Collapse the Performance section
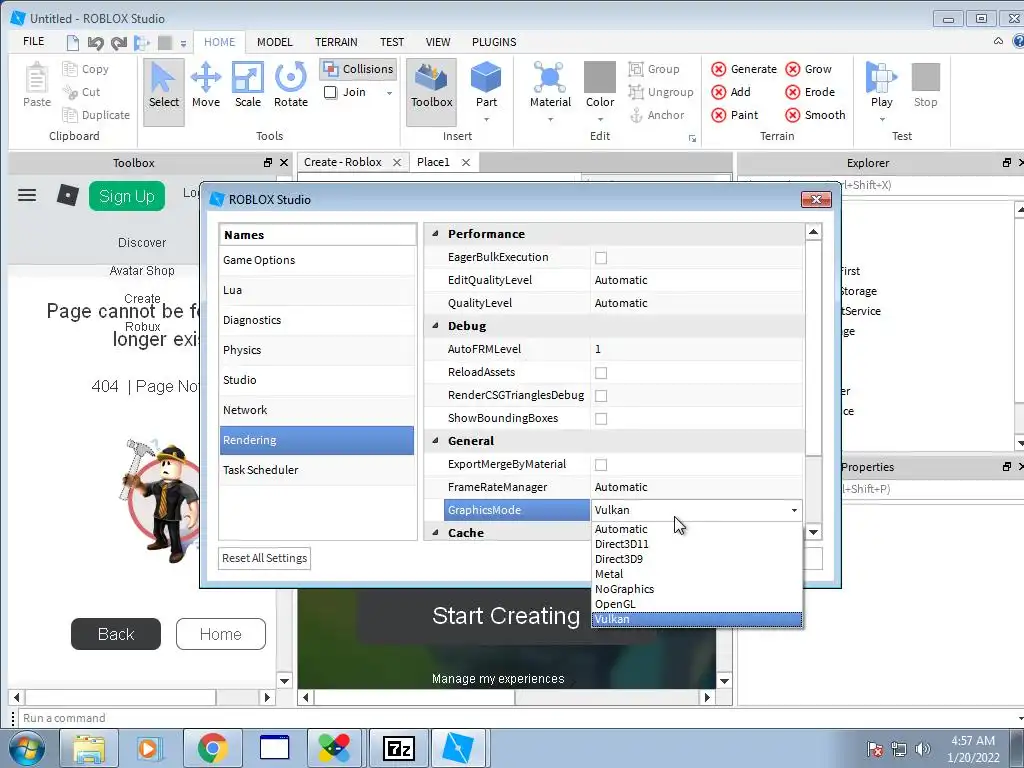This screenshot has width=1024, height=768. (x=436, y=234)
